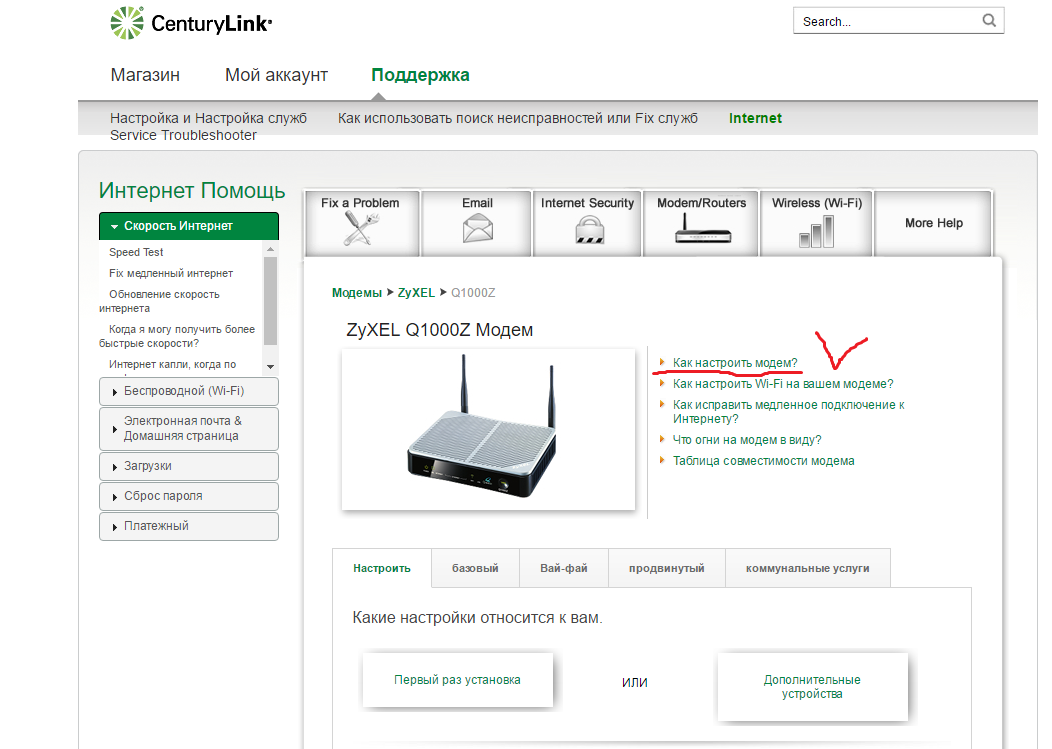1052x749 pixels.
Task: Click the search magnifier icon
Action: tap(989, 21)
